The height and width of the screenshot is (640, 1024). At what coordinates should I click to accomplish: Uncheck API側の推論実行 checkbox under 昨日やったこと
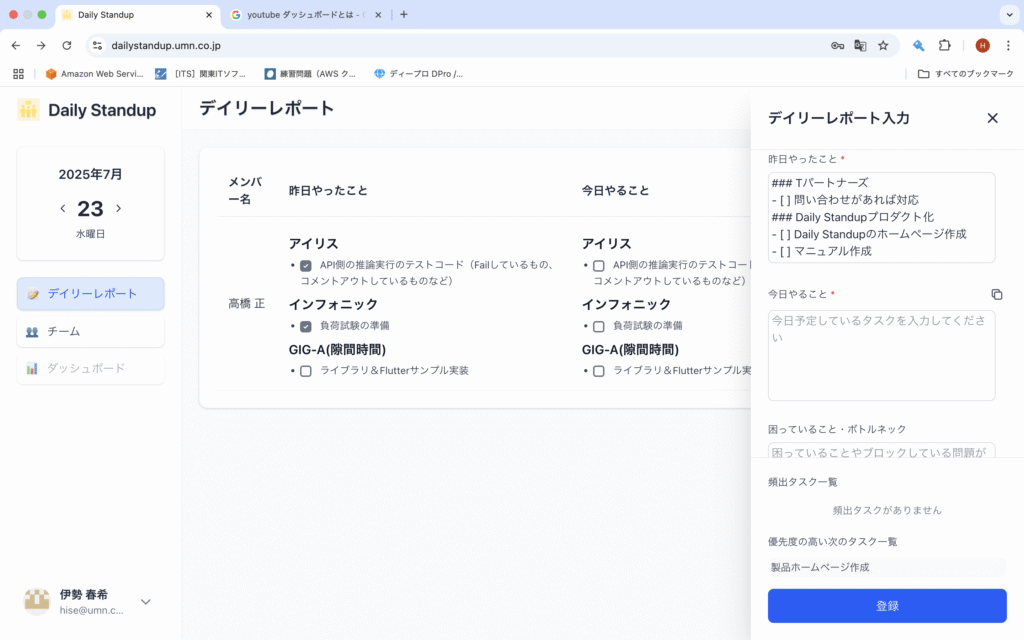point(306,266)
